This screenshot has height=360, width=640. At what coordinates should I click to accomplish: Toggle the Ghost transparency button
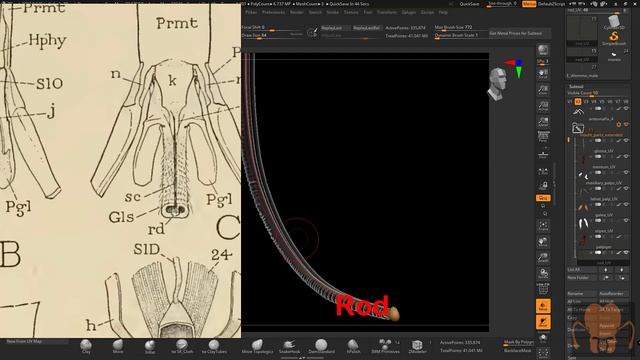click(543, 322)
